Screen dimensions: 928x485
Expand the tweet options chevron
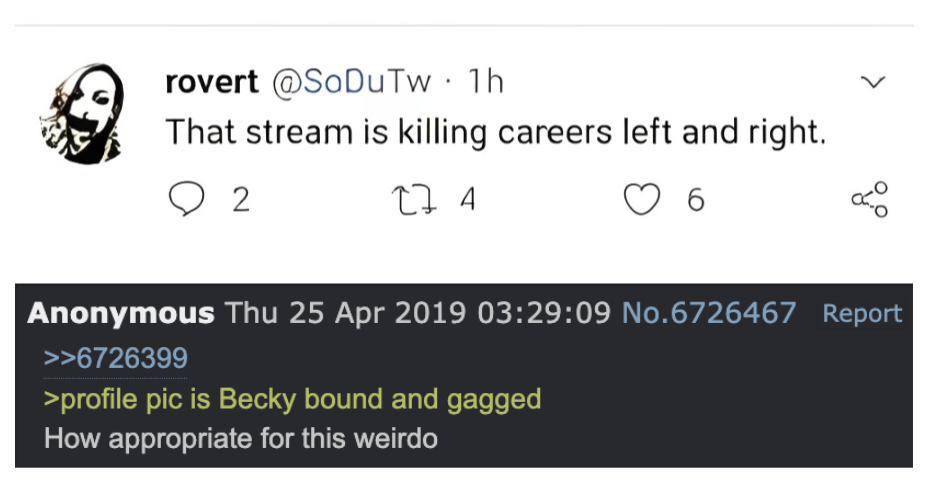[873, 81]
